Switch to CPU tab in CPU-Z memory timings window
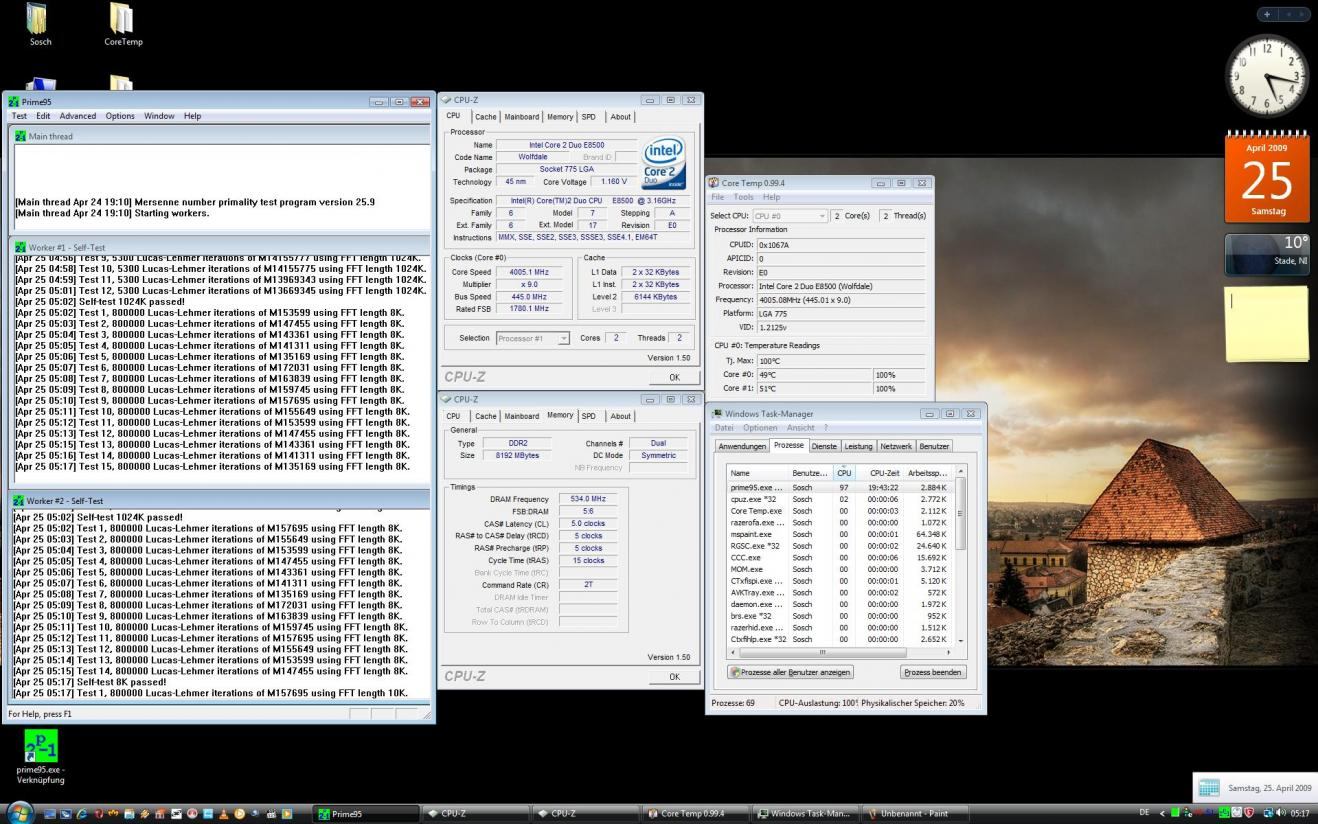The image size is (1318, 824). coord(453,416)
